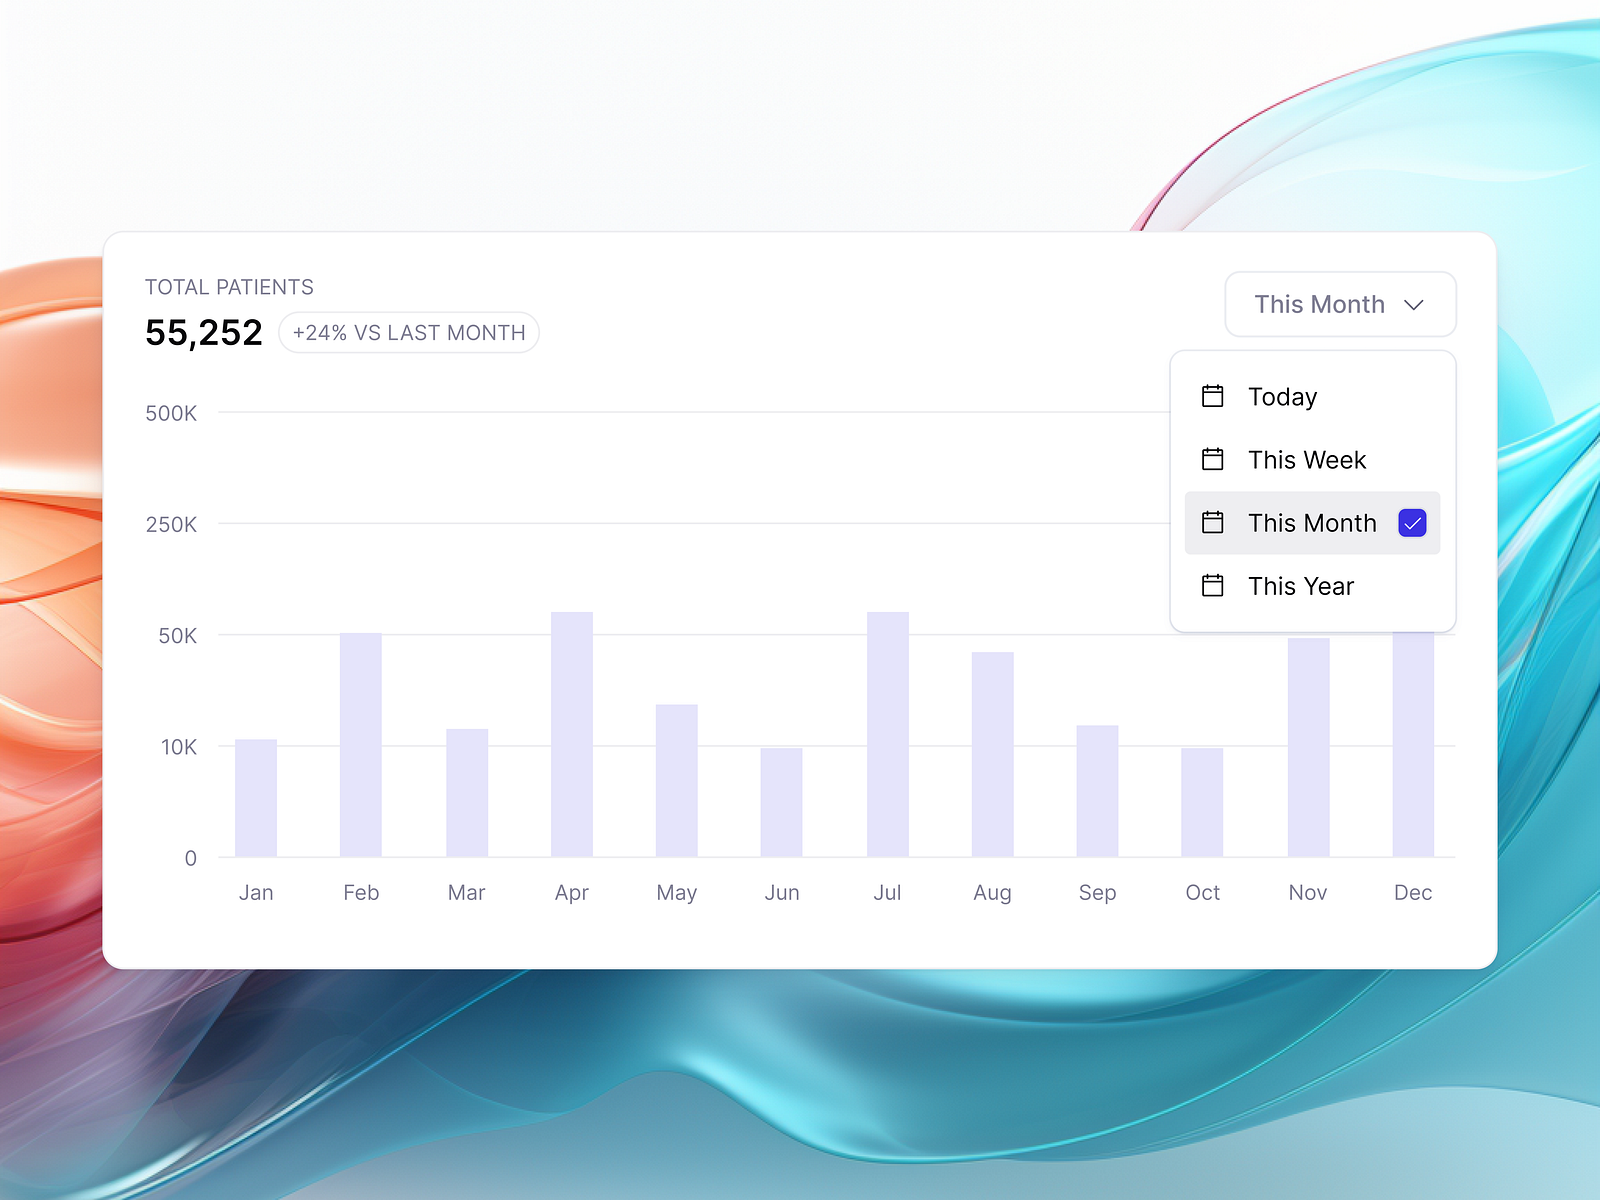The image size is (1600, 1200).
Task: Click the Mar axis label
Action: (x=467, y=893)
